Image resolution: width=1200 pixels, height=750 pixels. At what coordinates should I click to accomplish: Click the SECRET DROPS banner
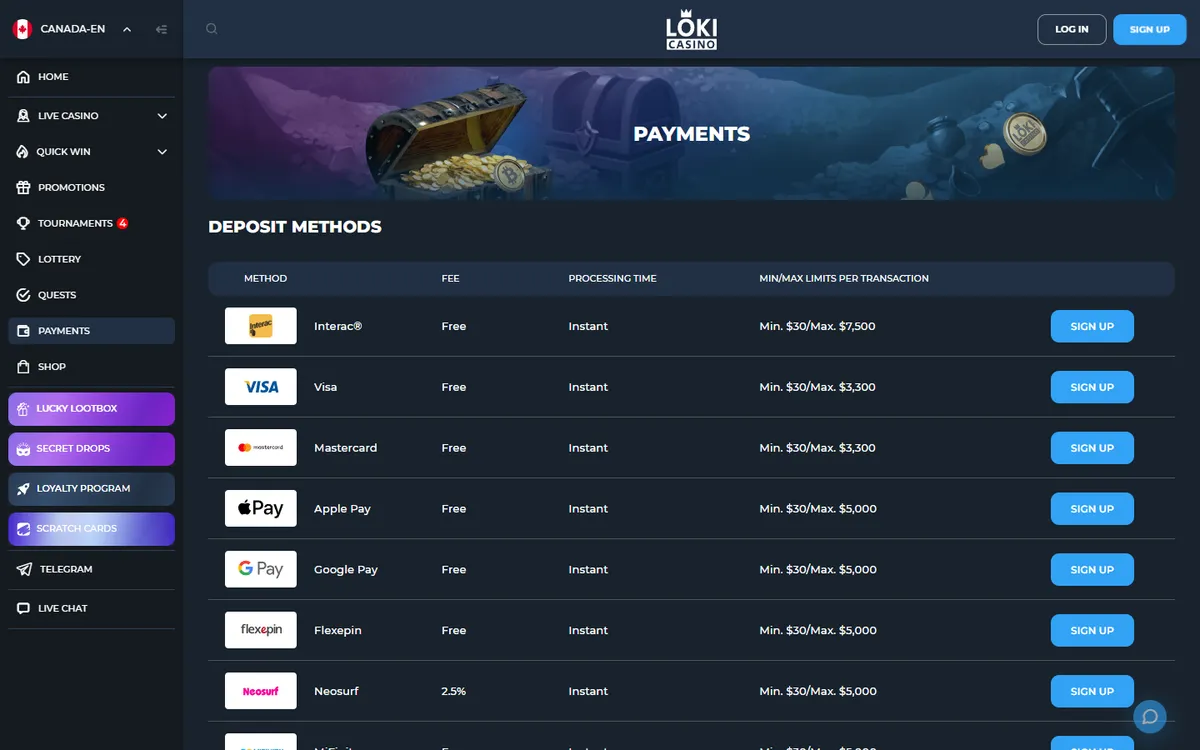(x=91, y=449)
